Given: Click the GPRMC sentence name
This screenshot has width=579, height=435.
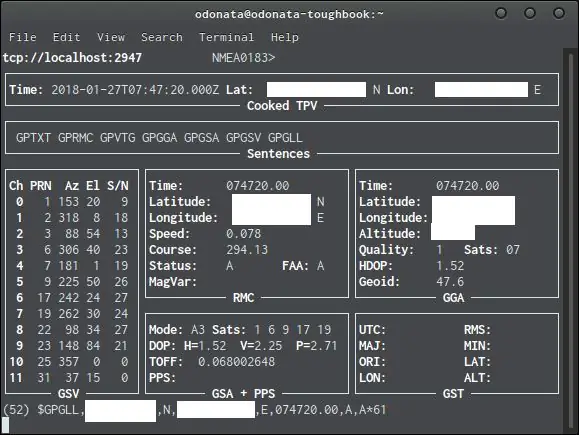Looking at the screenshot, I should pos(75,138).
